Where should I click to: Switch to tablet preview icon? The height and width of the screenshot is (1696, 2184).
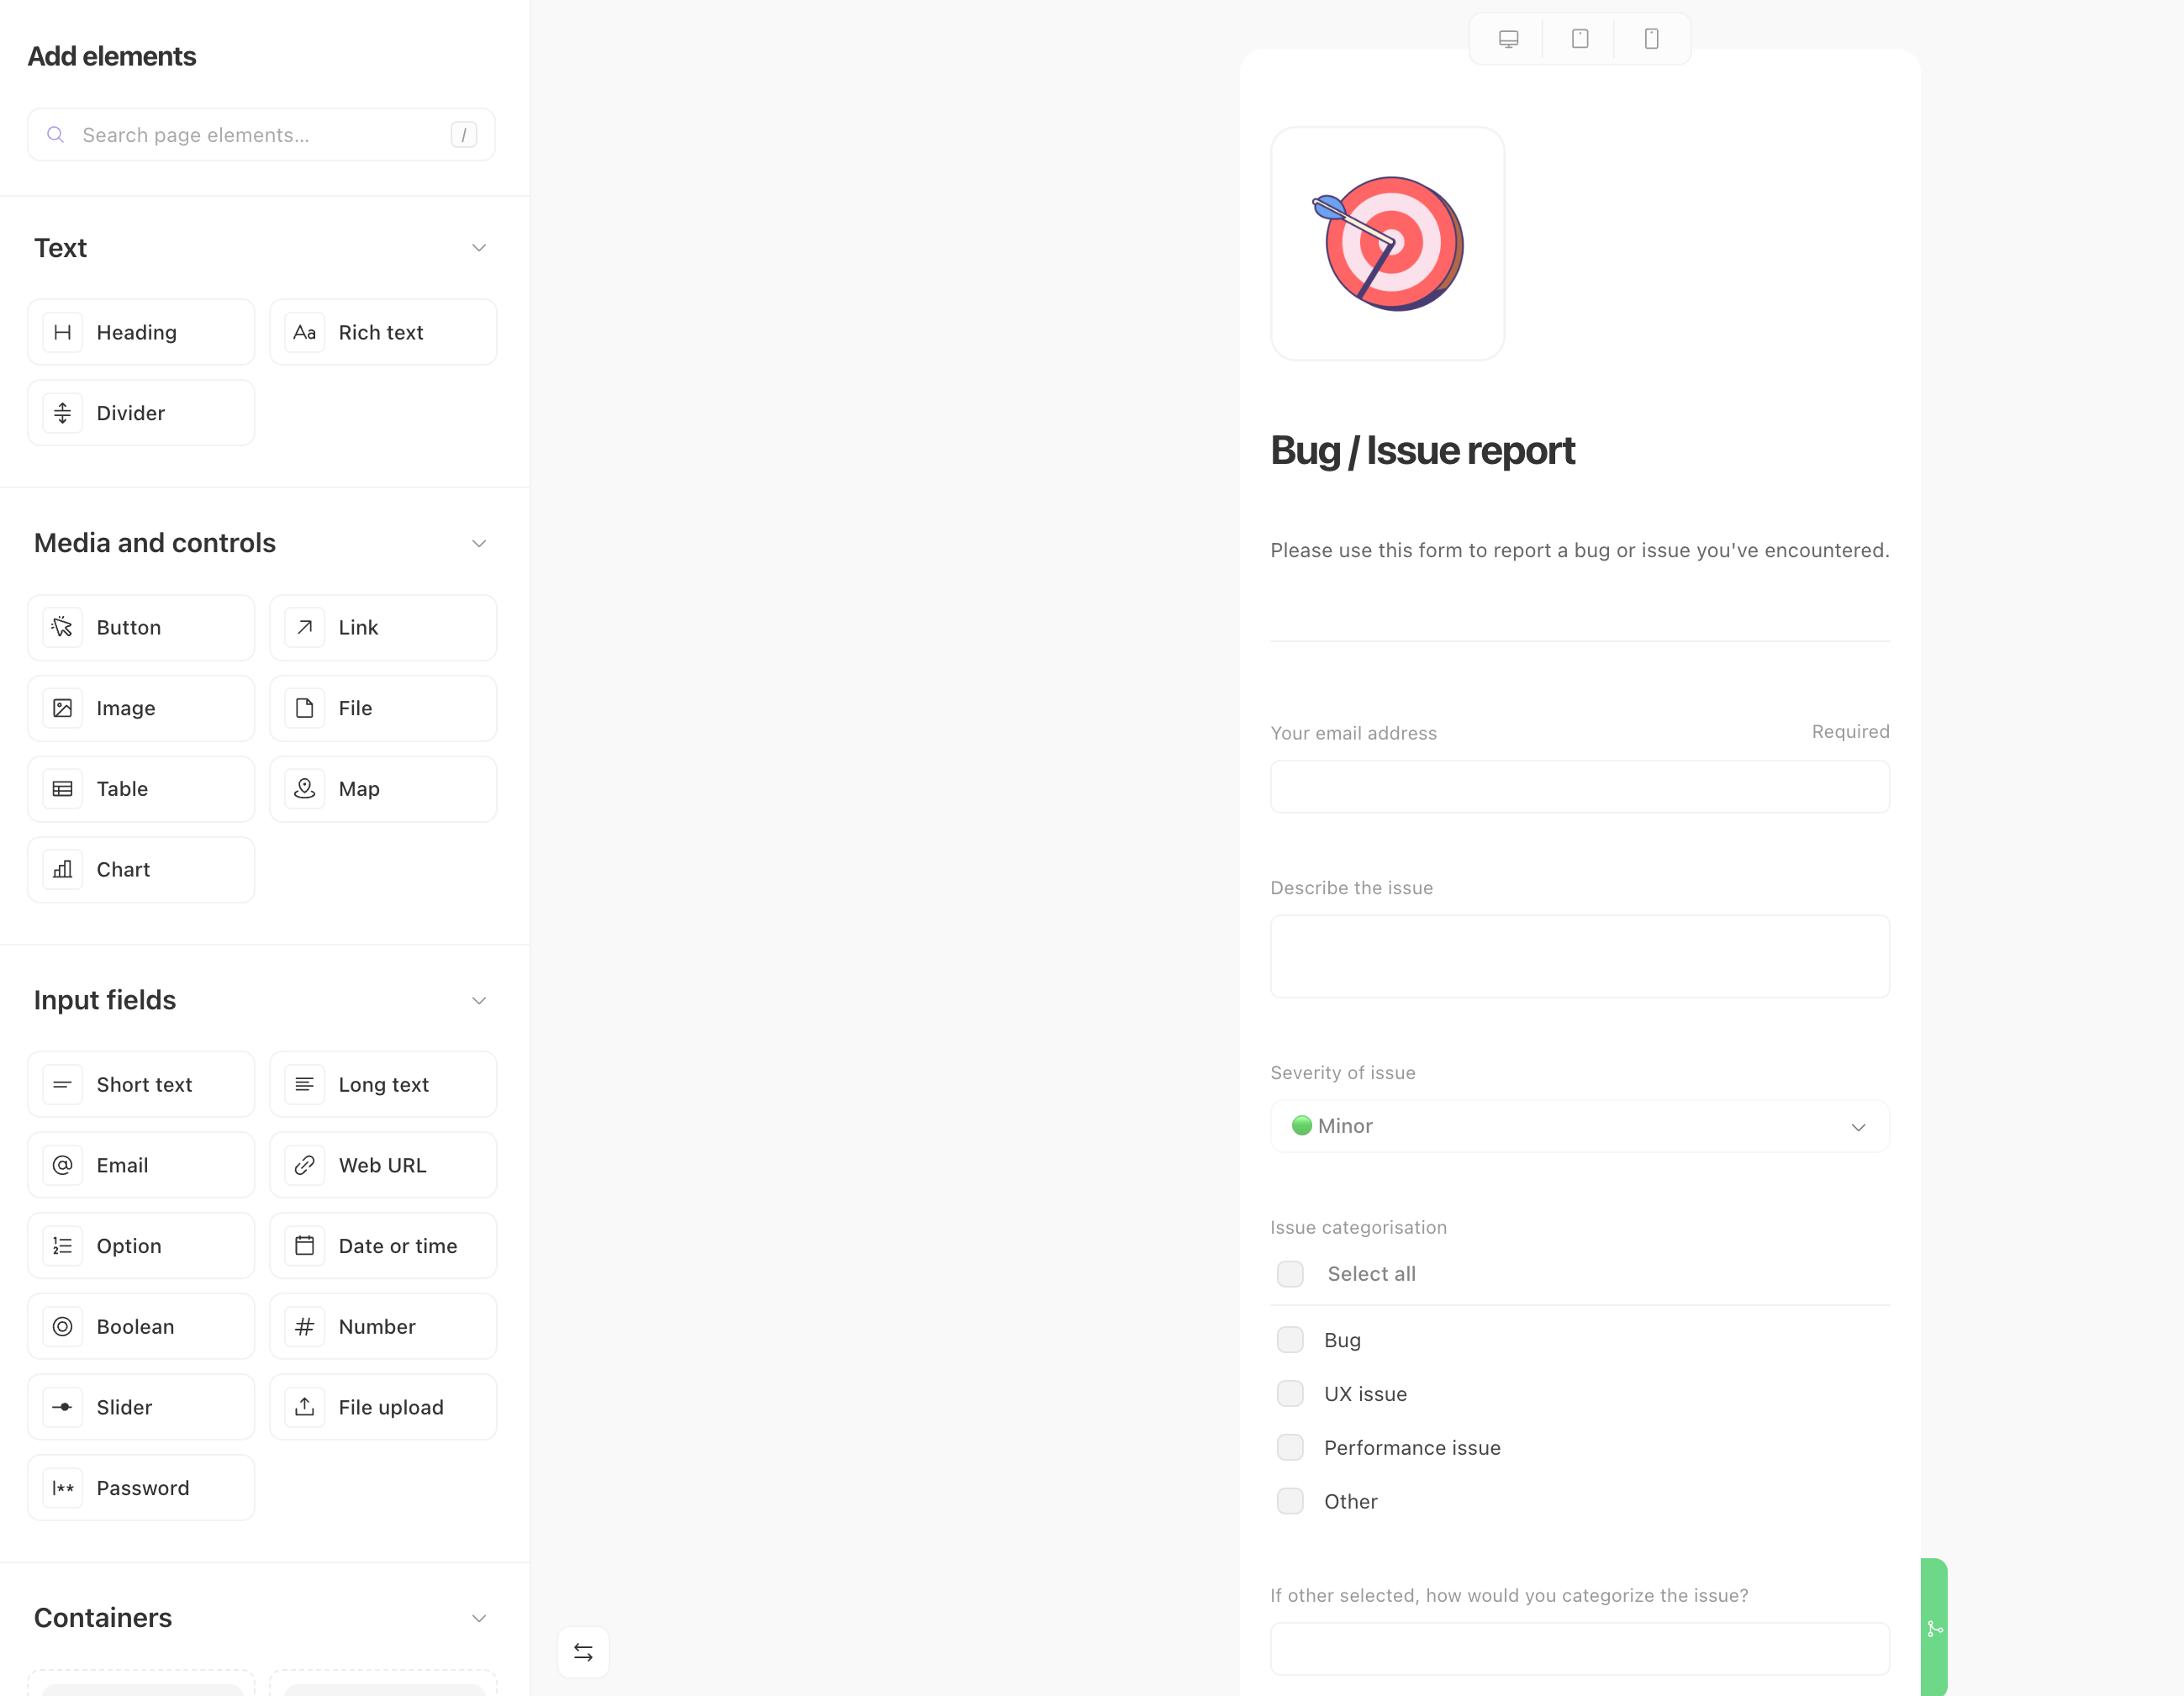[1580, 39]
